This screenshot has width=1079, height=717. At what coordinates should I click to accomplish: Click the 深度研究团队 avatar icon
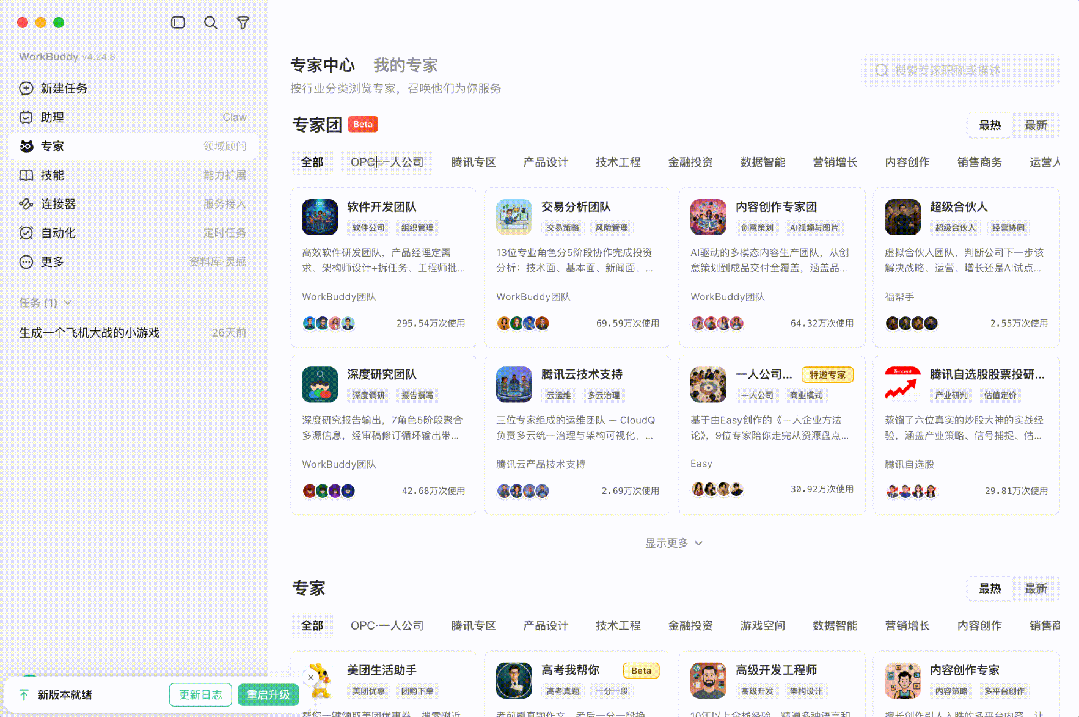320,384
